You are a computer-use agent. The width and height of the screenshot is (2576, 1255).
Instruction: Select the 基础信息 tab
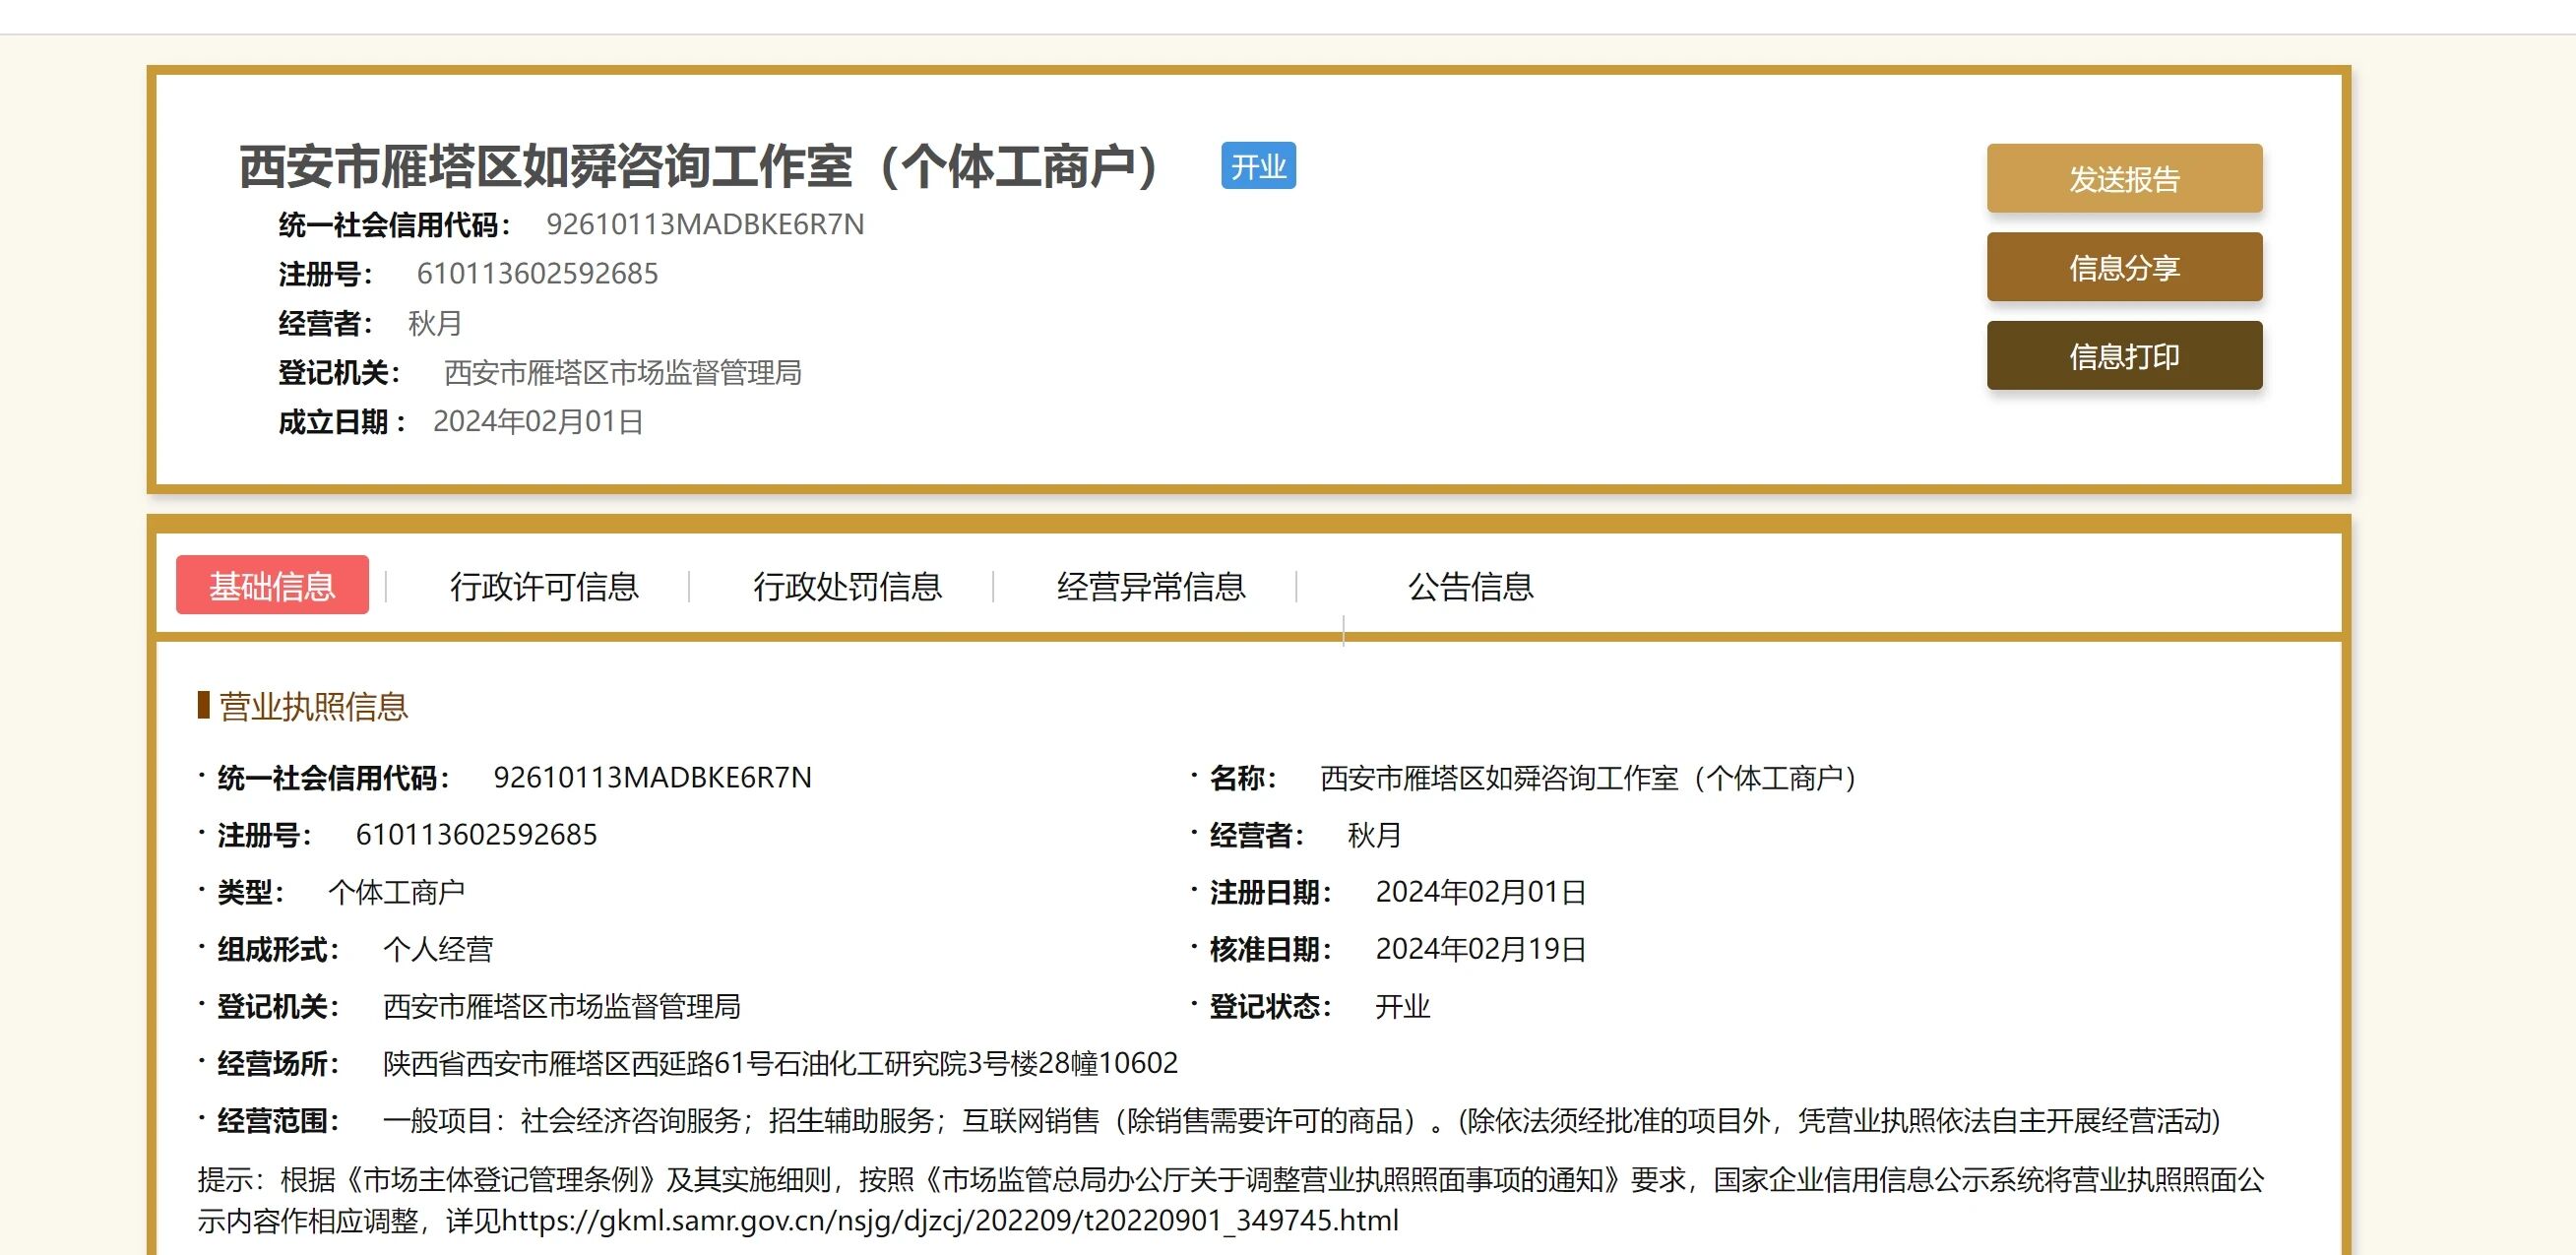point(272,585)
